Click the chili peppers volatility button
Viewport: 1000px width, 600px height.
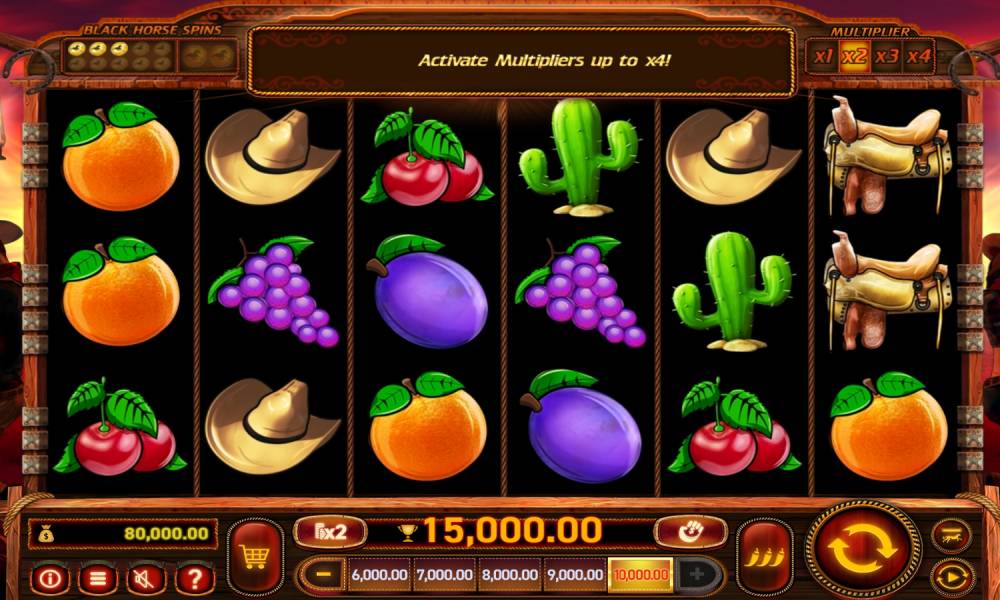click(764, 557)
